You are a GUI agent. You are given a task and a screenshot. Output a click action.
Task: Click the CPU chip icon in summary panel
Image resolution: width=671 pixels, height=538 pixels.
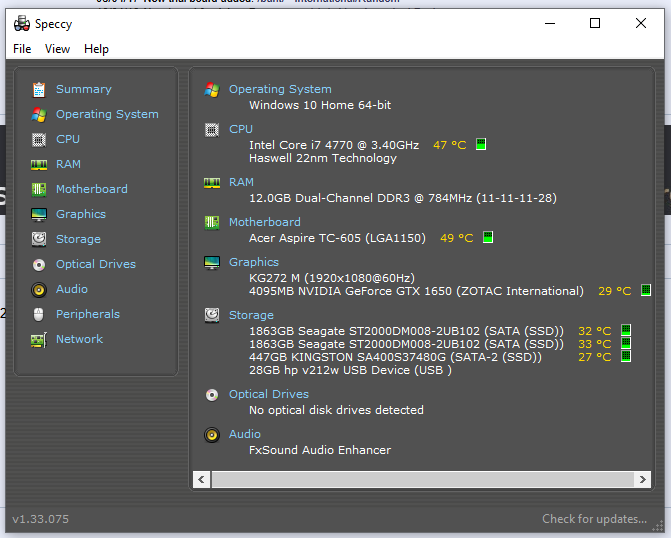pyautogui.click(x=212, y=130)
